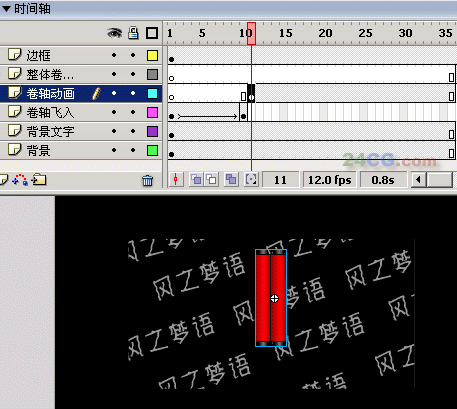Toggle visibility dot of 卷轴动画 layer

coord(114,93)
